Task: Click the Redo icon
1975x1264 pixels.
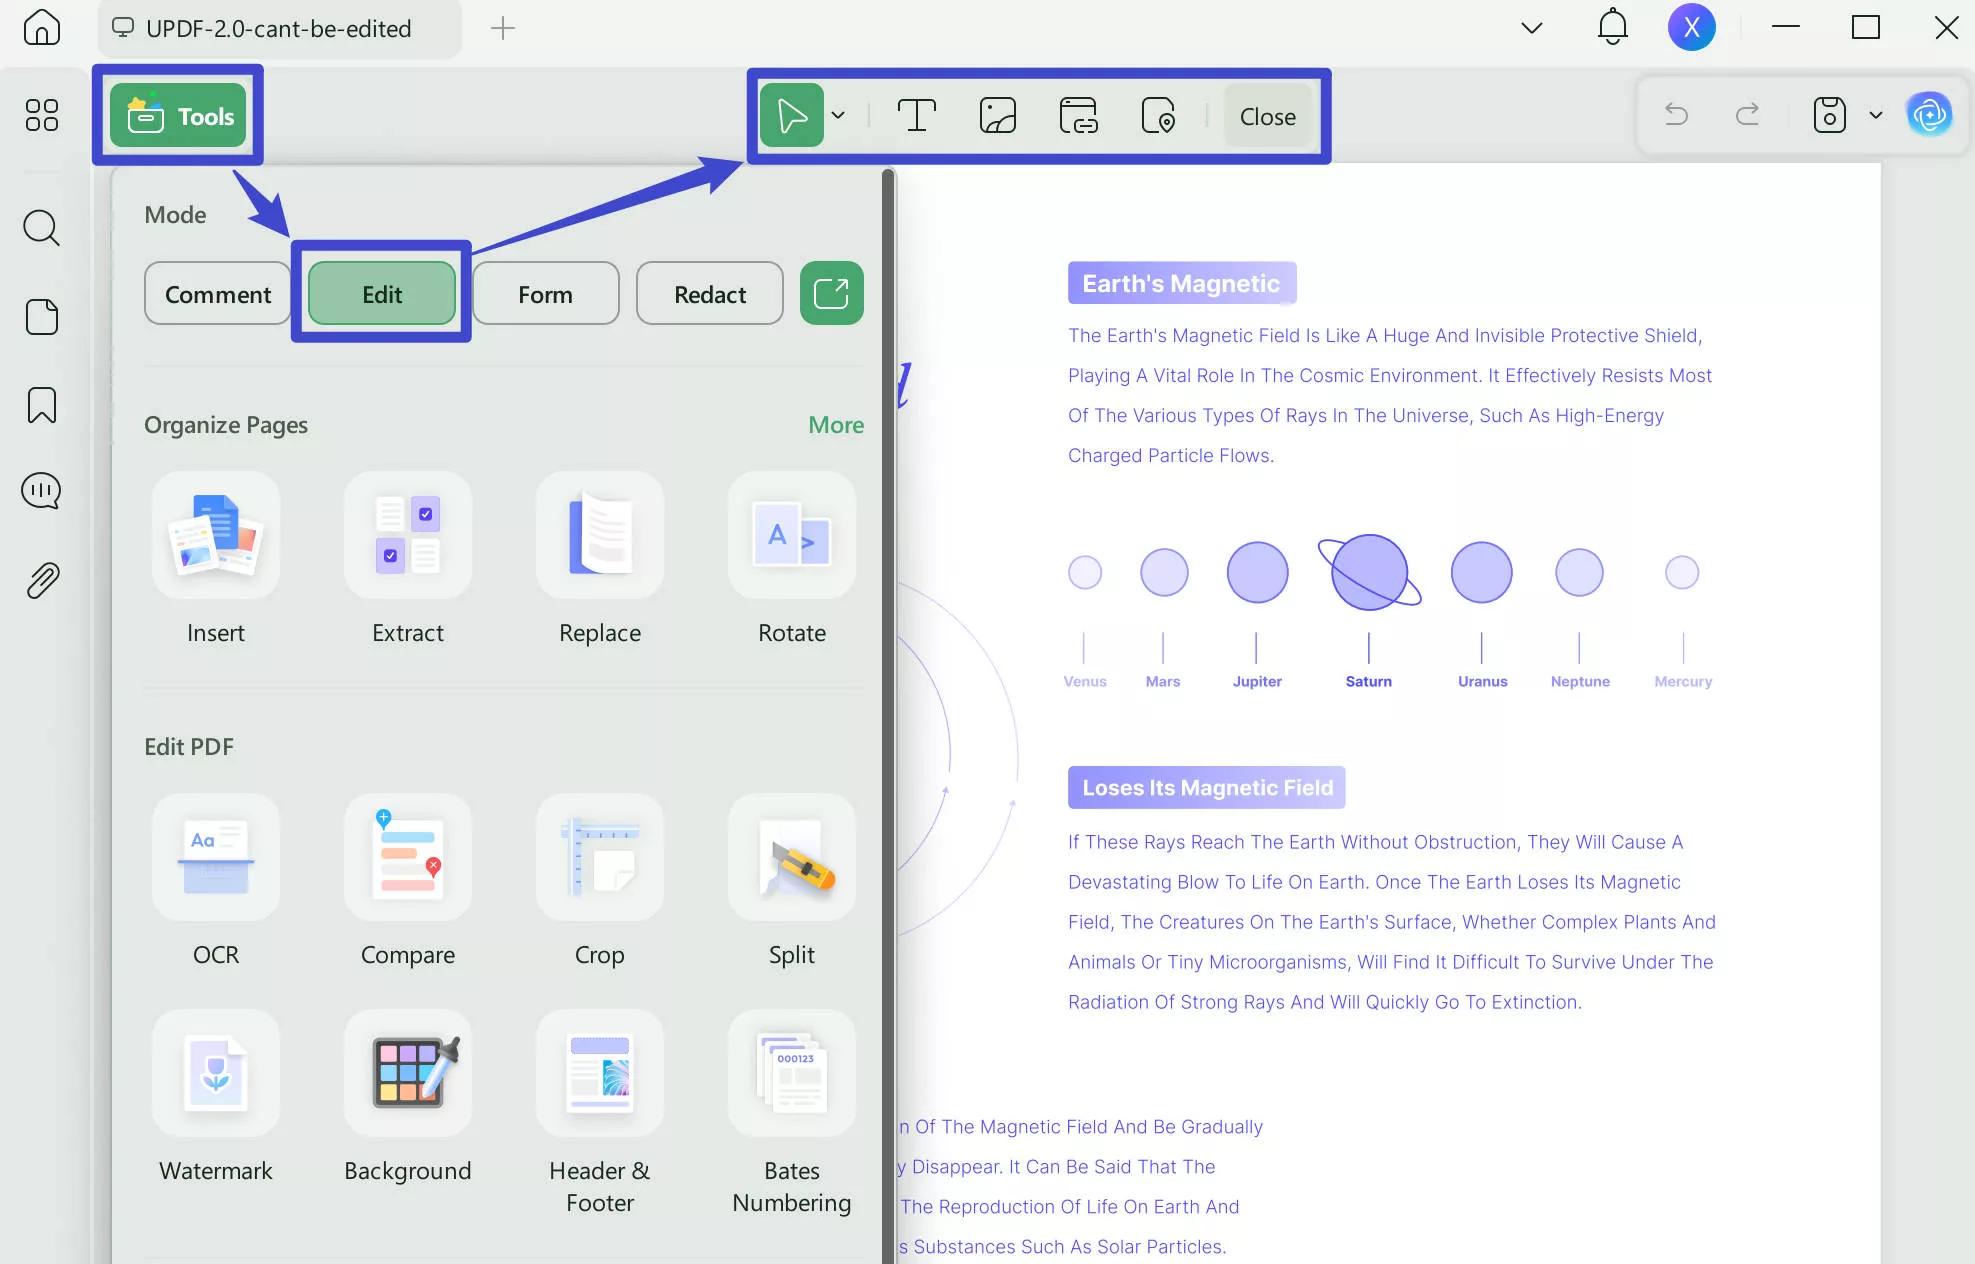Action: coord(1746,114)
